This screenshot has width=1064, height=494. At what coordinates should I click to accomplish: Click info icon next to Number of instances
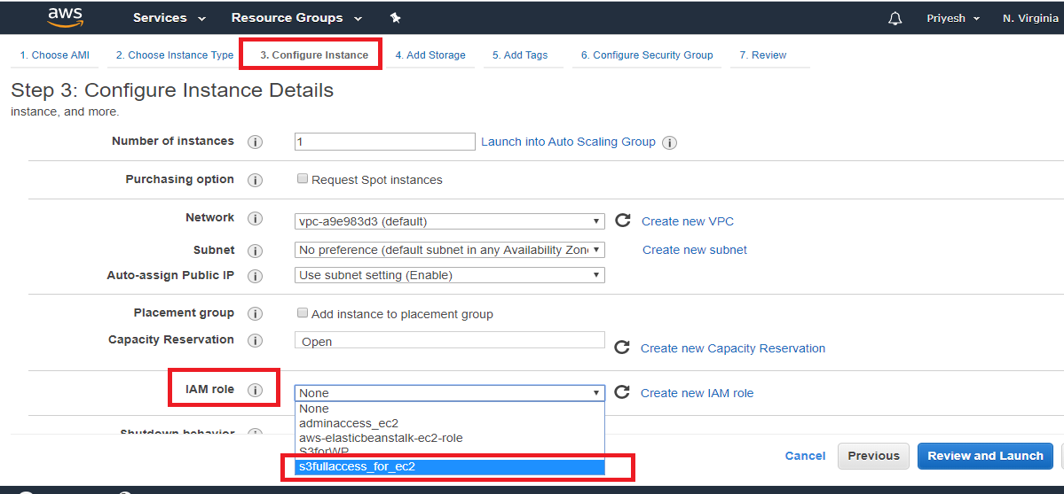[254, 142]
